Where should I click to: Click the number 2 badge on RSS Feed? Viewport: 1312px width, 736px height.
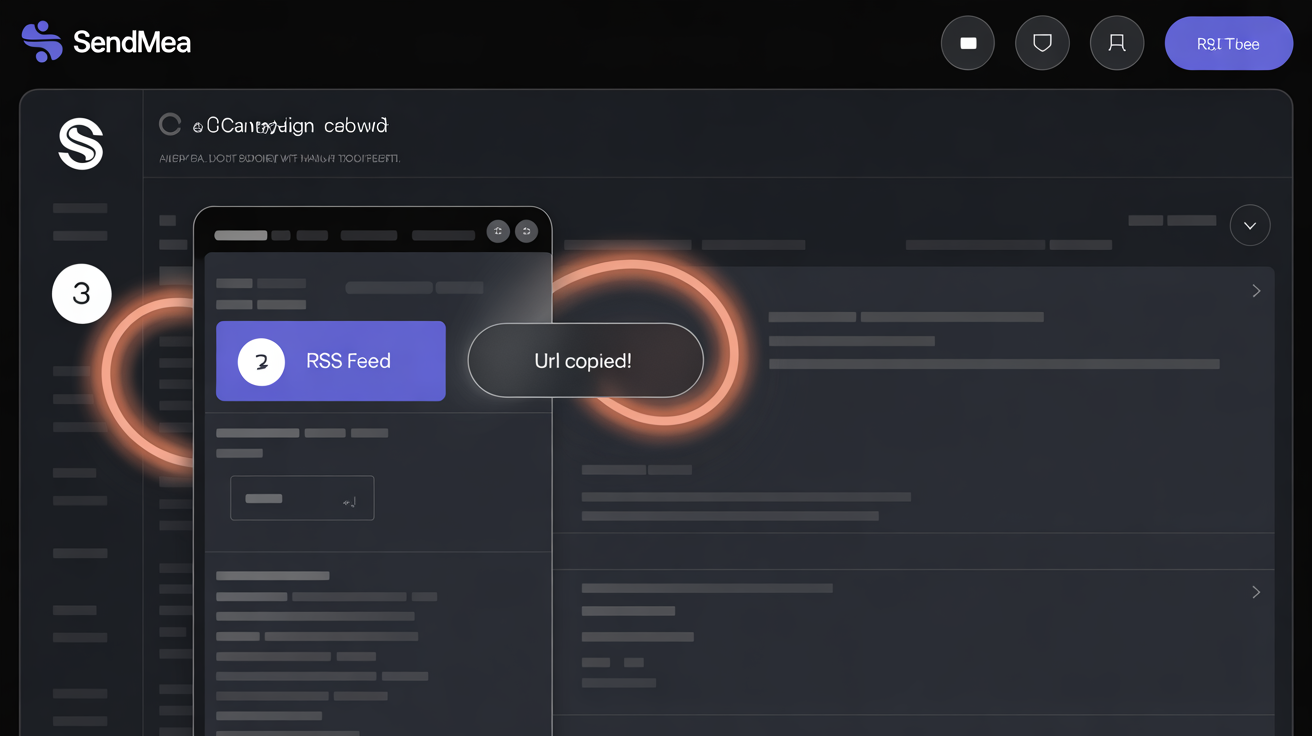coord(261,361)
